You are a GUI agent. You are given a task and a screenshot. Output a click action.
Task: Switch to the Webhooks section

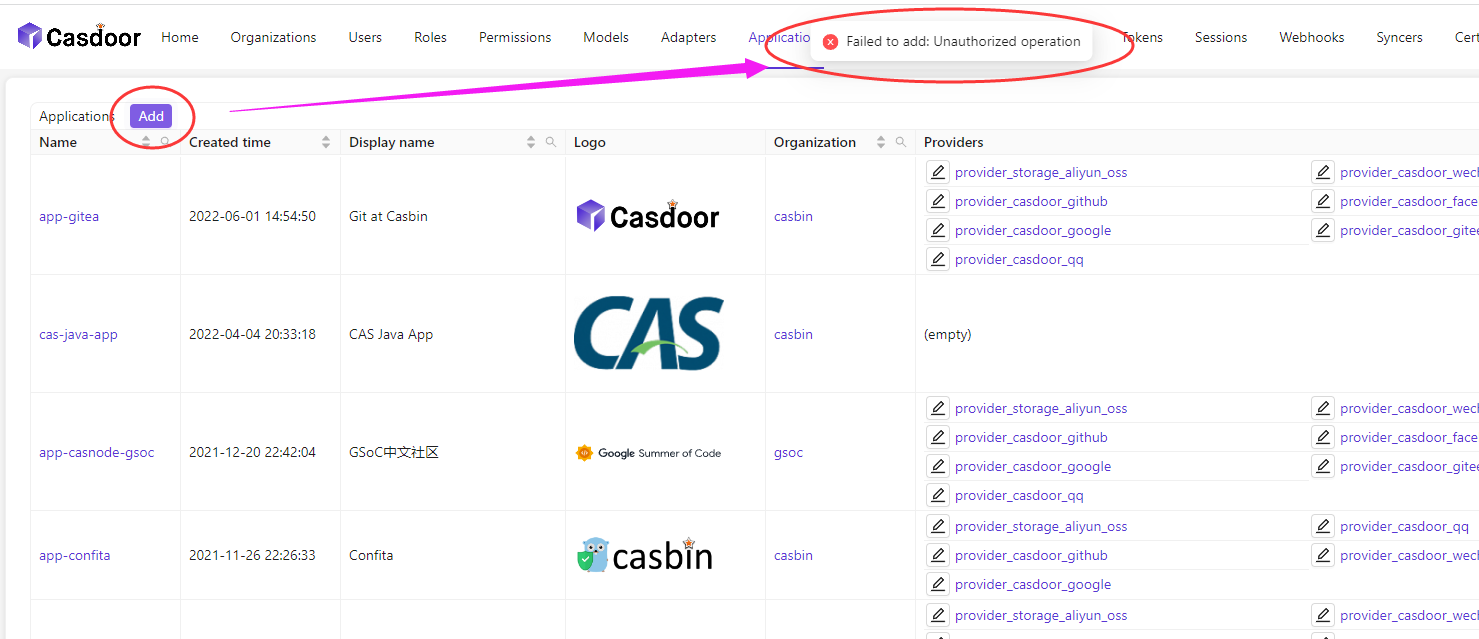click(1310, 37)
